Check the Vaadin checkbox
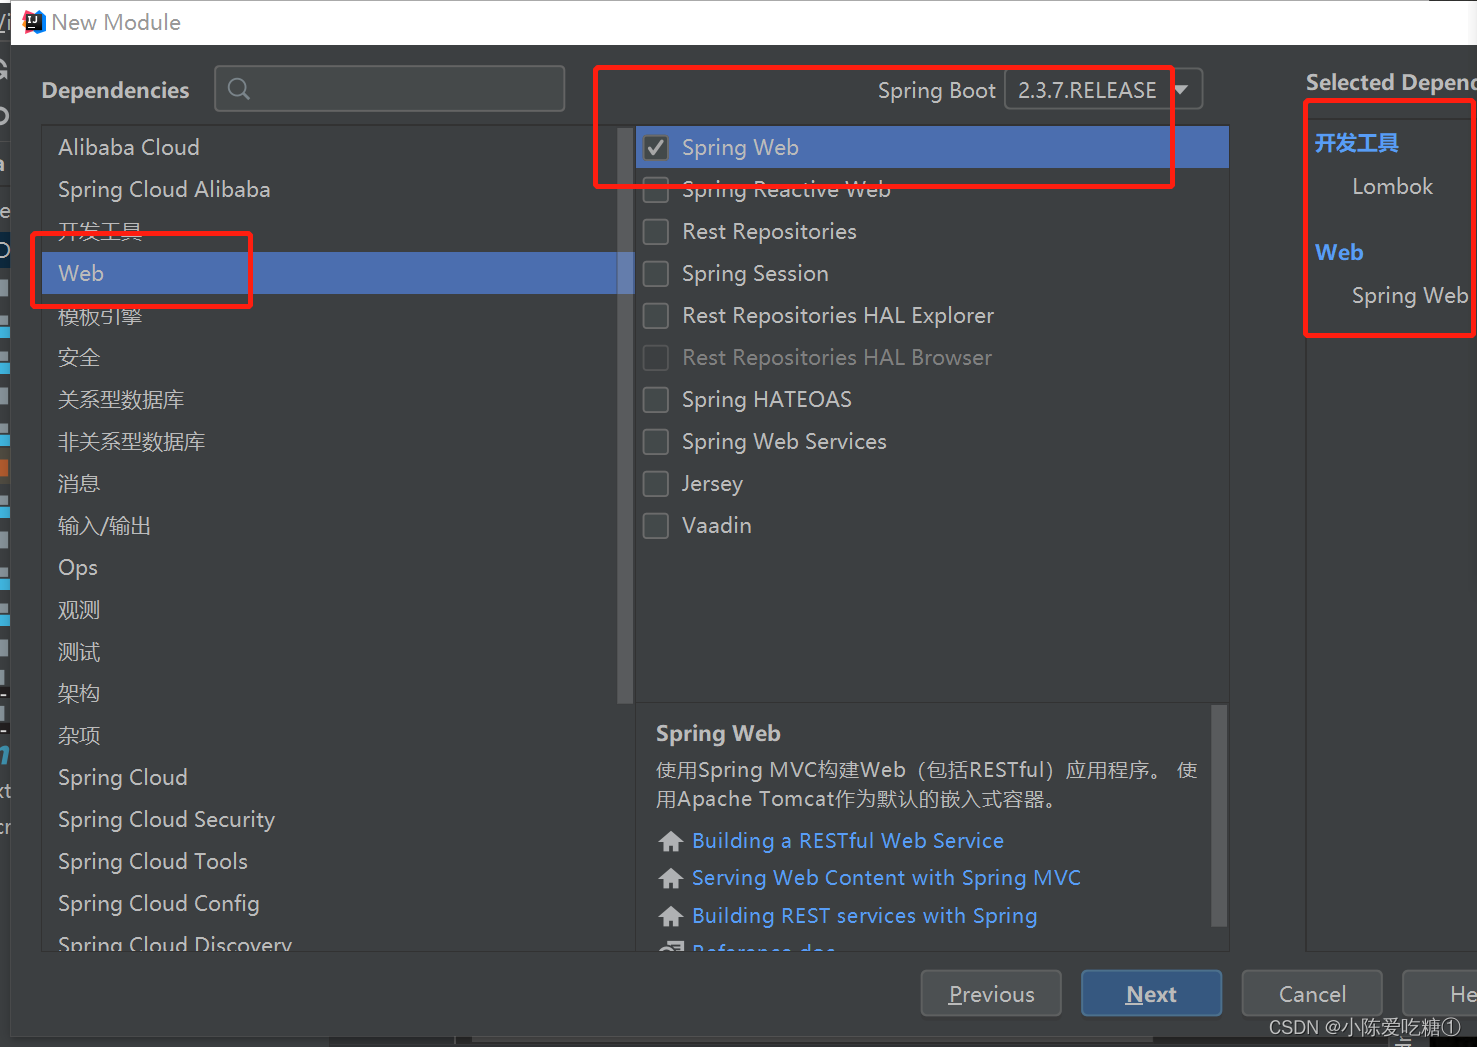The image size is (1477, 1047). click(656, 526)
